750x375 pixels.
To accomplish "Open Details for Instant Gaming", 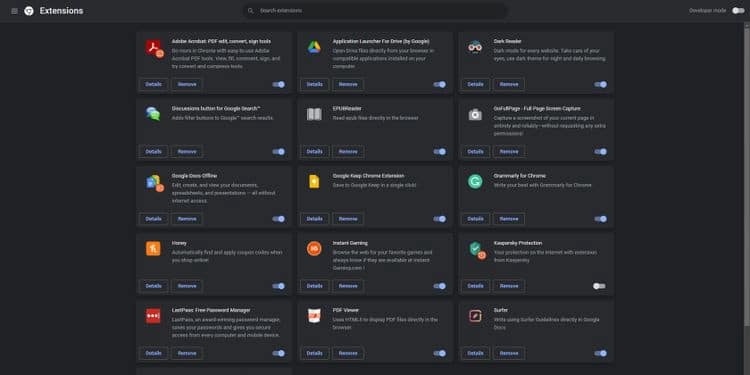I will click(315, 286).
